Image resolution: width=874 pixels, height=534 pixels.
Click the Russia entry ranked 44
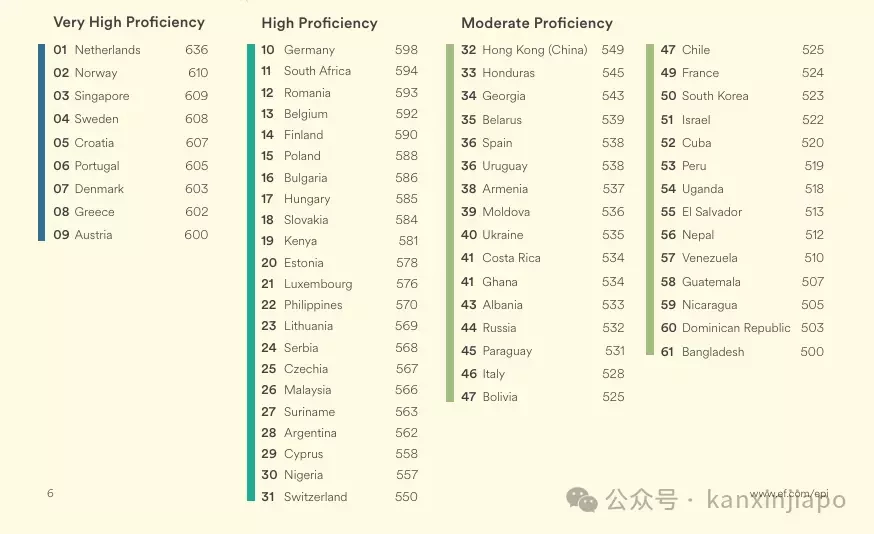click(542, 328)
